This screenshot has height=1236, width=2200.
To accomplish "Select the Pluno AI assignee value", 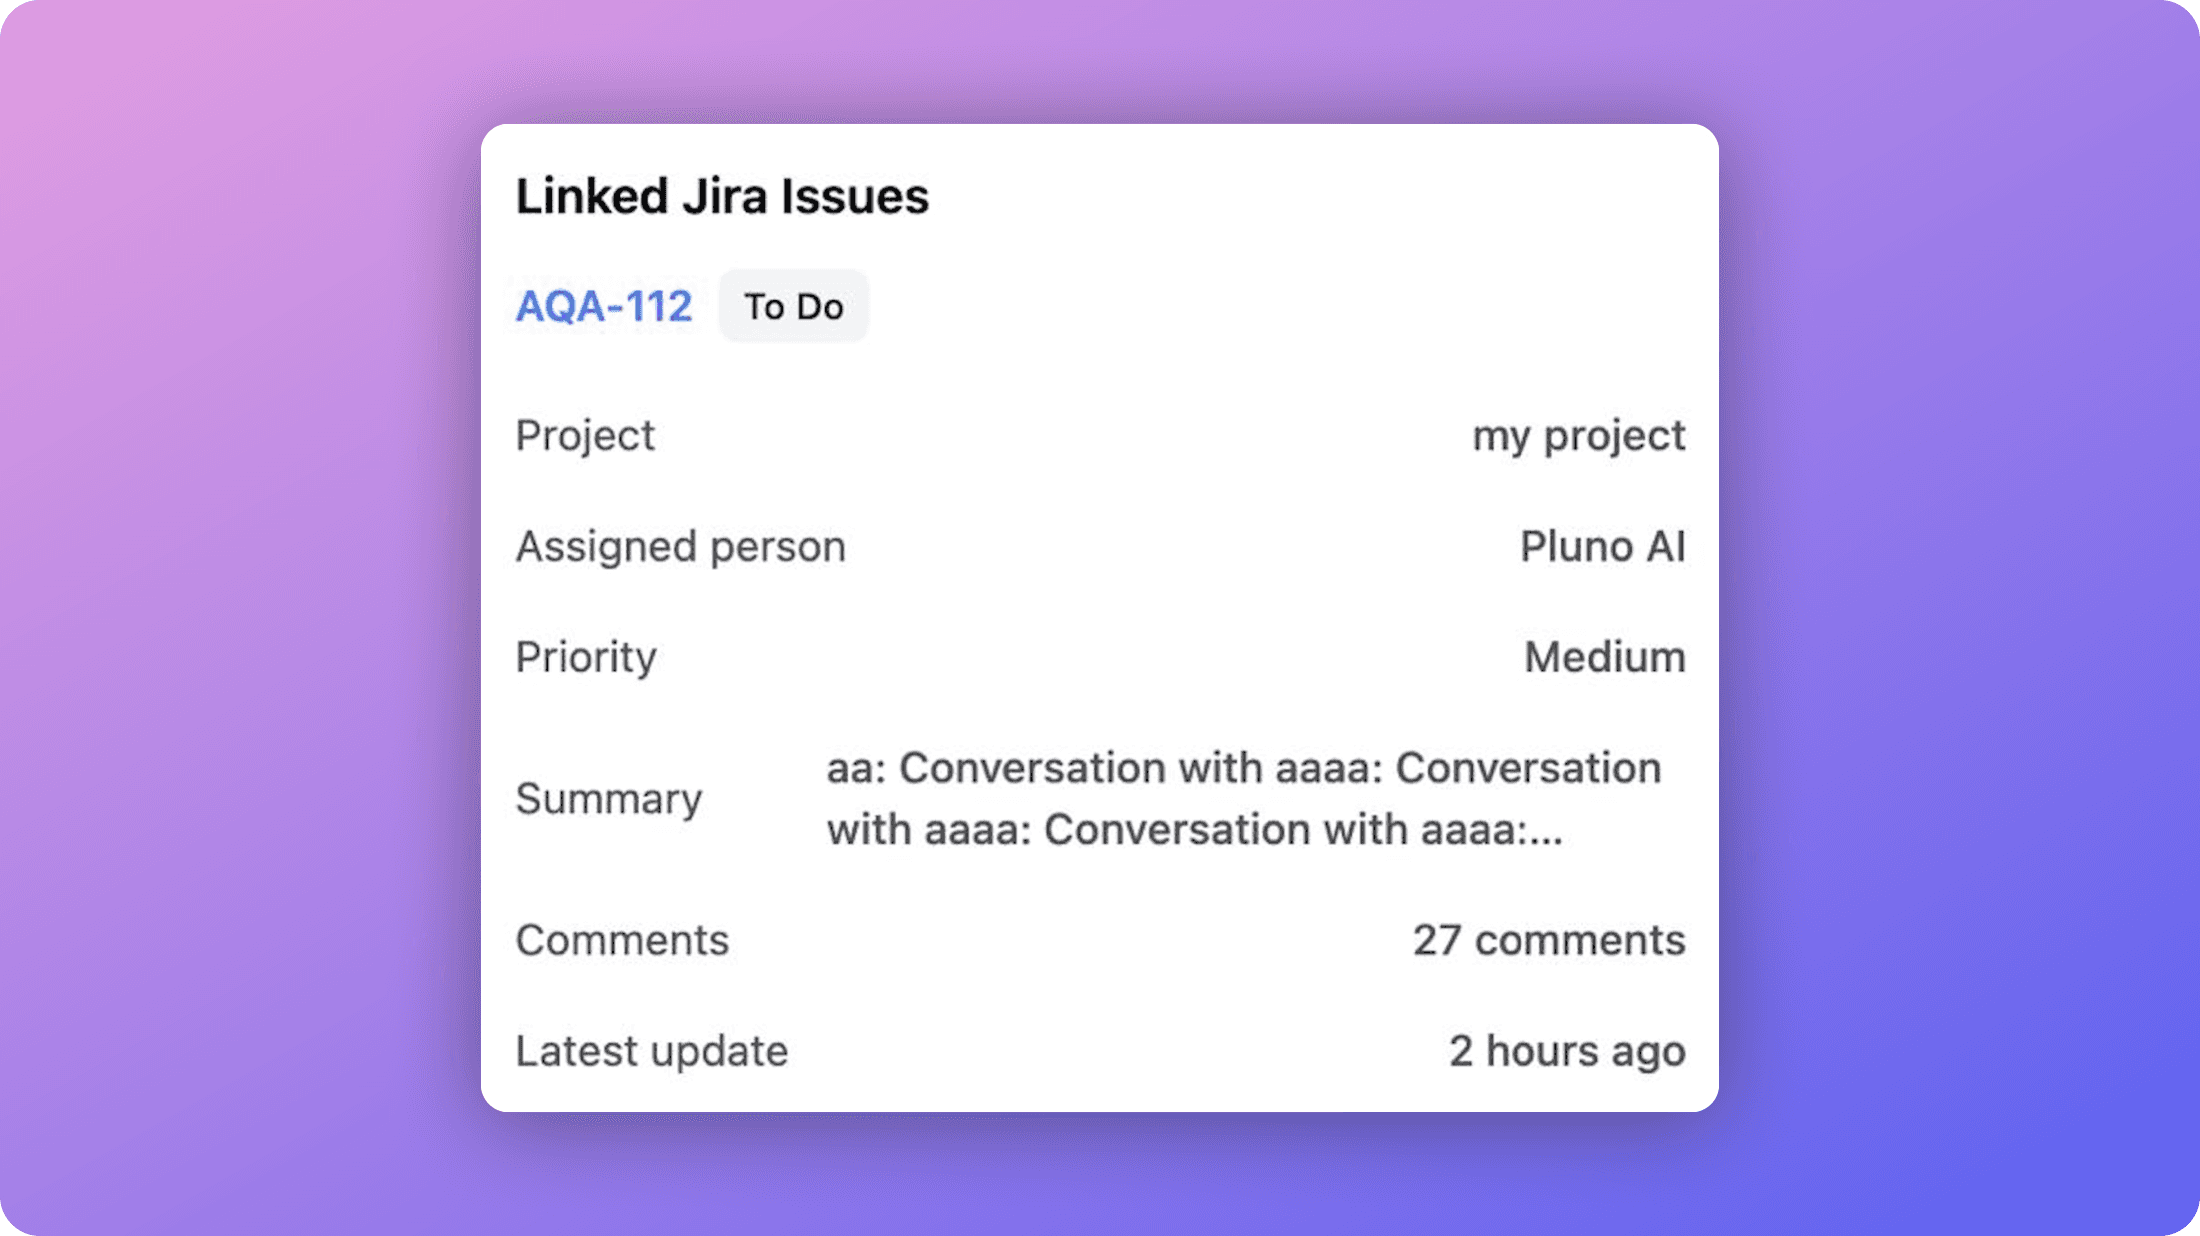I will [1600, 546].
